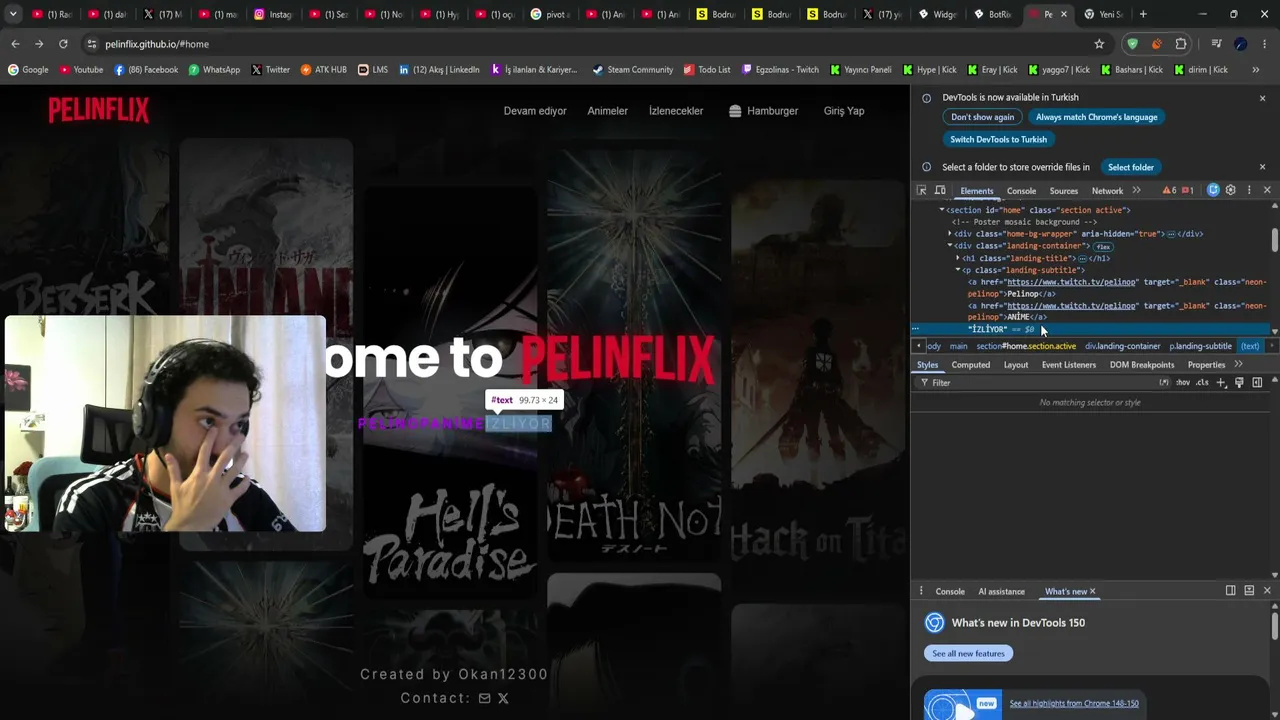Close the What's new drawer tab
The height and width of the screenshot is (720, 1280).
tap(1092, 591)
